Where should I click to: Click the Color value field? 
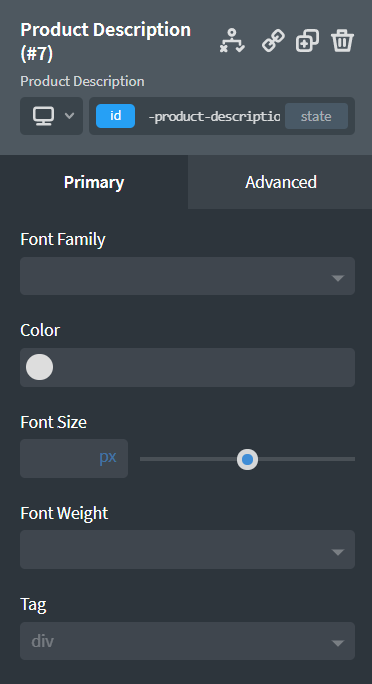click(x=188, y=367)
